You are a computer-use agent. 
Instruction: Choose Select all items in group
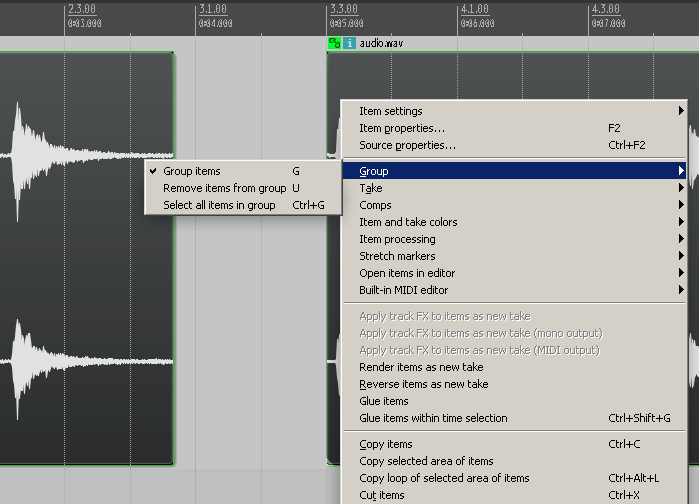coord(219,205)
